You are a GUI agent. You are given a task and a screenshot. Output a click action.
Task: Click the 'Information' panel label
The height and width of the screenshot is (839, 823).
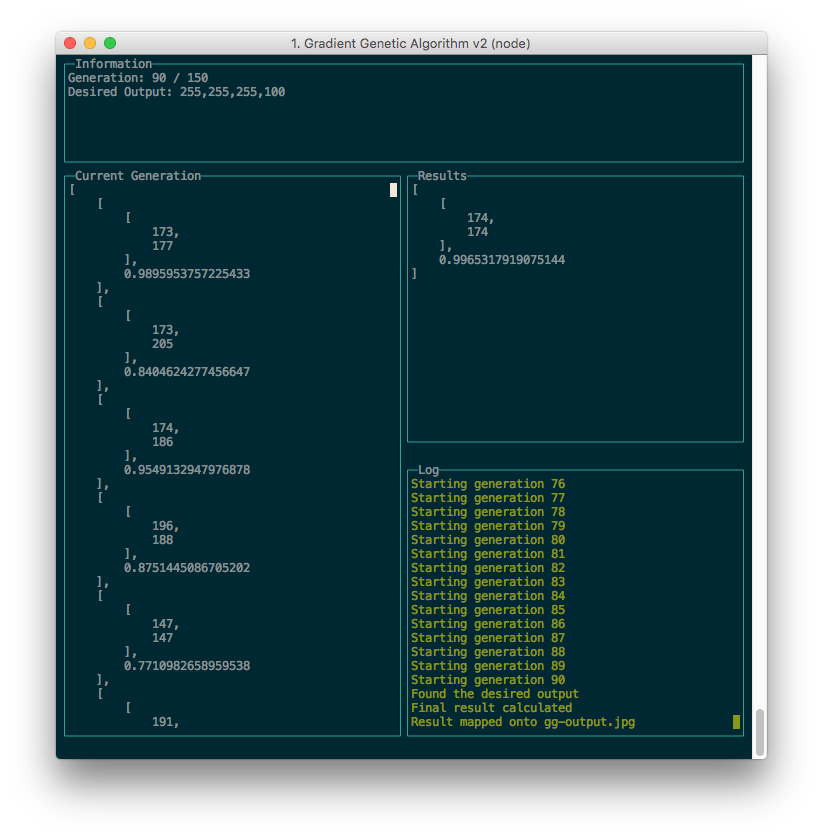(x=113, y=64)
